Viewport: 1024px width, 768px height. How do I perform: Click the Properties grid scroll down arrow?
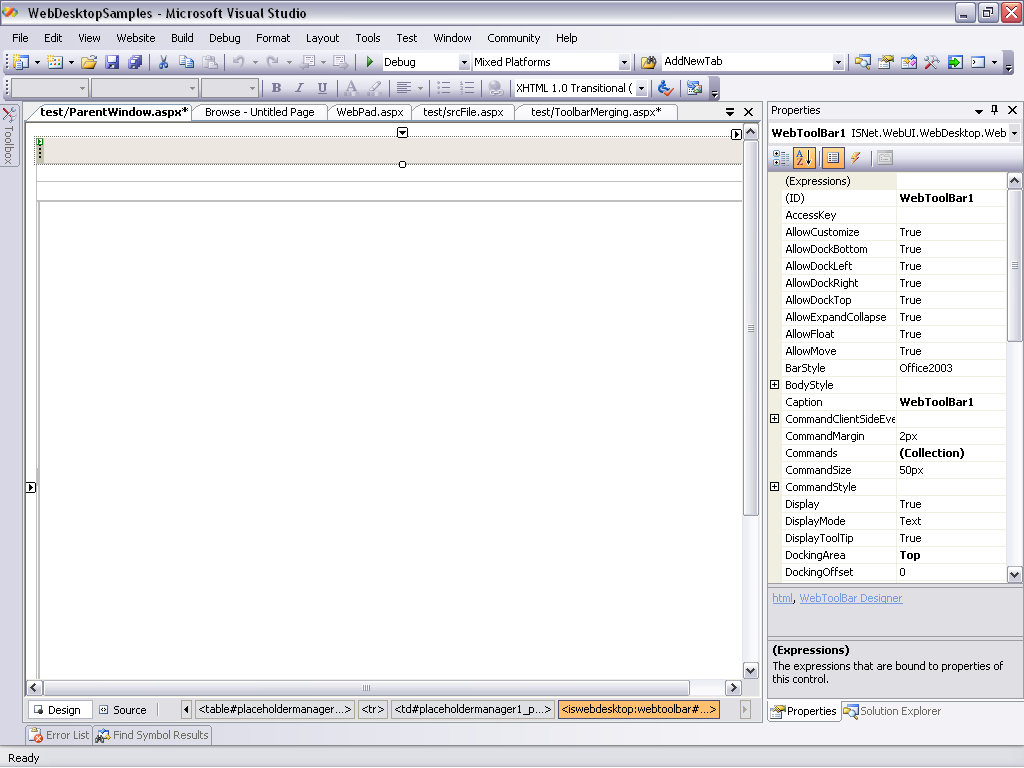1014,574
